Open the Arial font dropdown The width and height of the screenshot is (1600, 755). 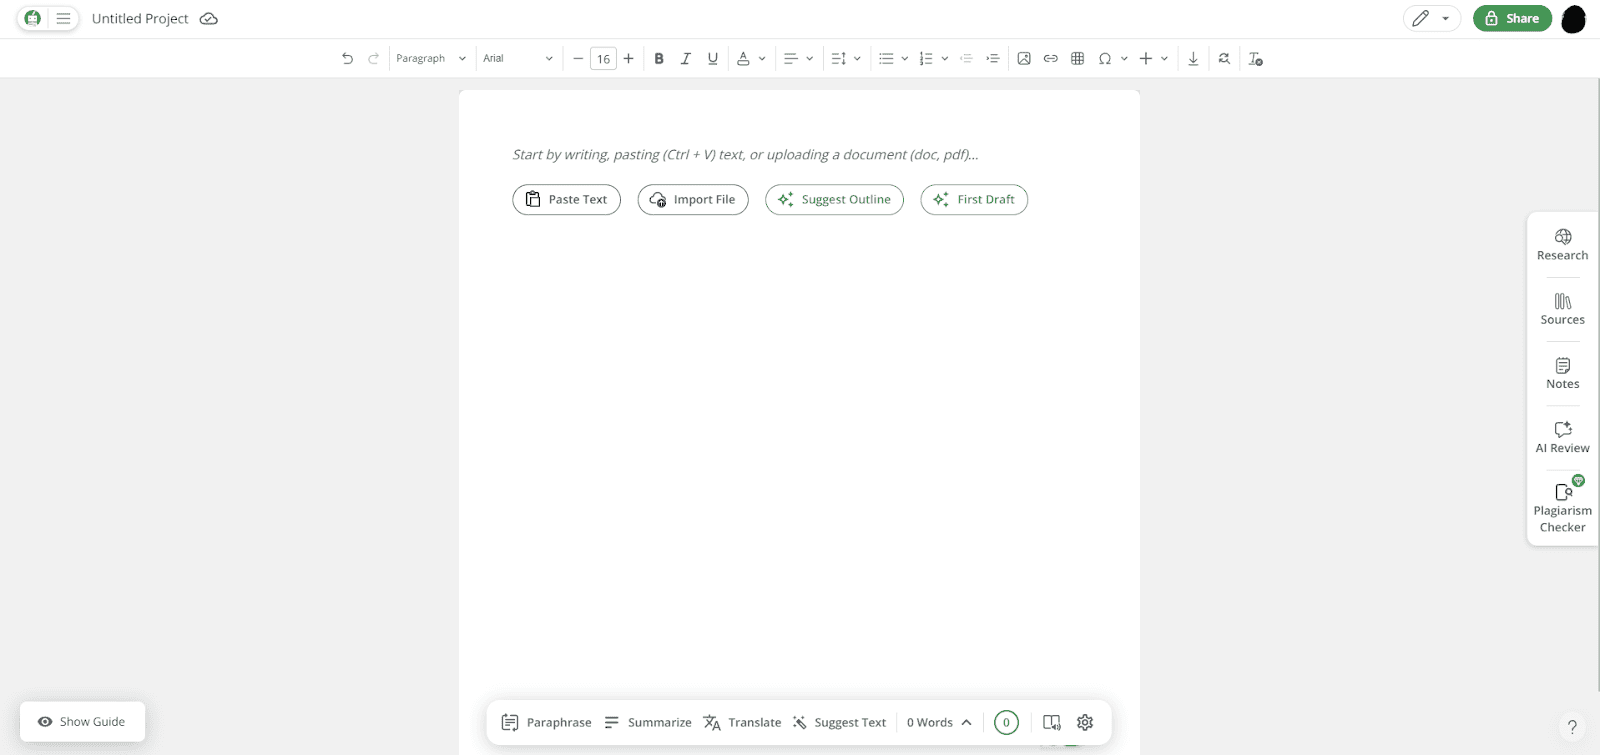(x=518, y=59)
